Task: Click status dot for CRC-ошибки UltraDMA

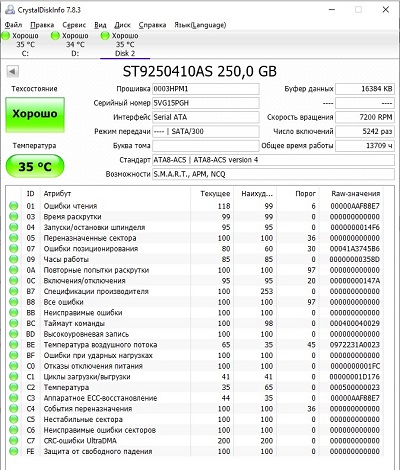Action: (x=14, y=441)
